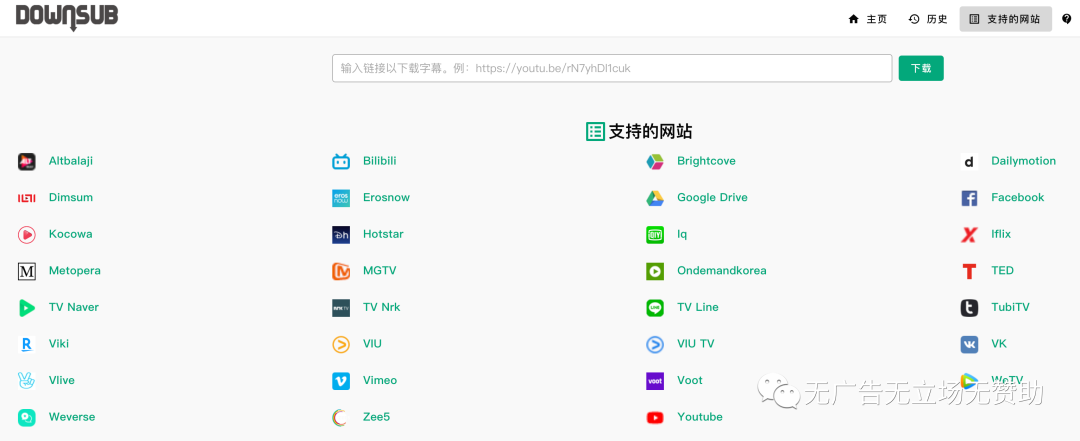The image size is (1080, 441).
Task: Click the Weverse green icon
Action: pyautogui.click(x=26, y=417)
